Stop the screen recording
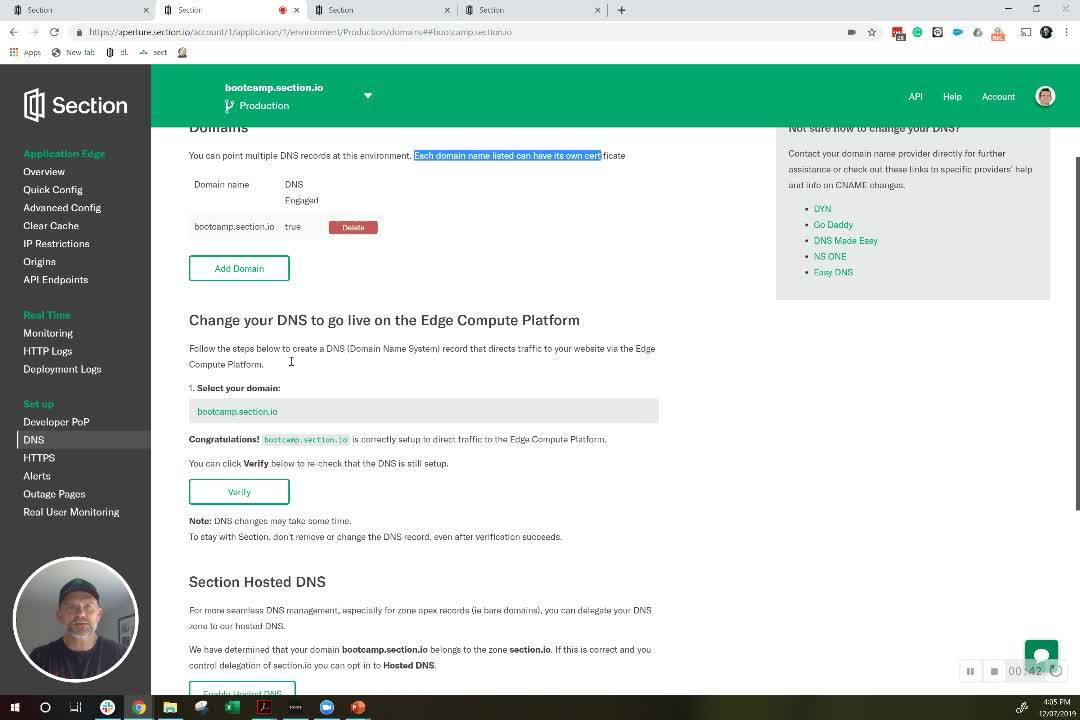The height and width of the screenshot is (720, 1080). pyautogui.click(x=994, y=671)
